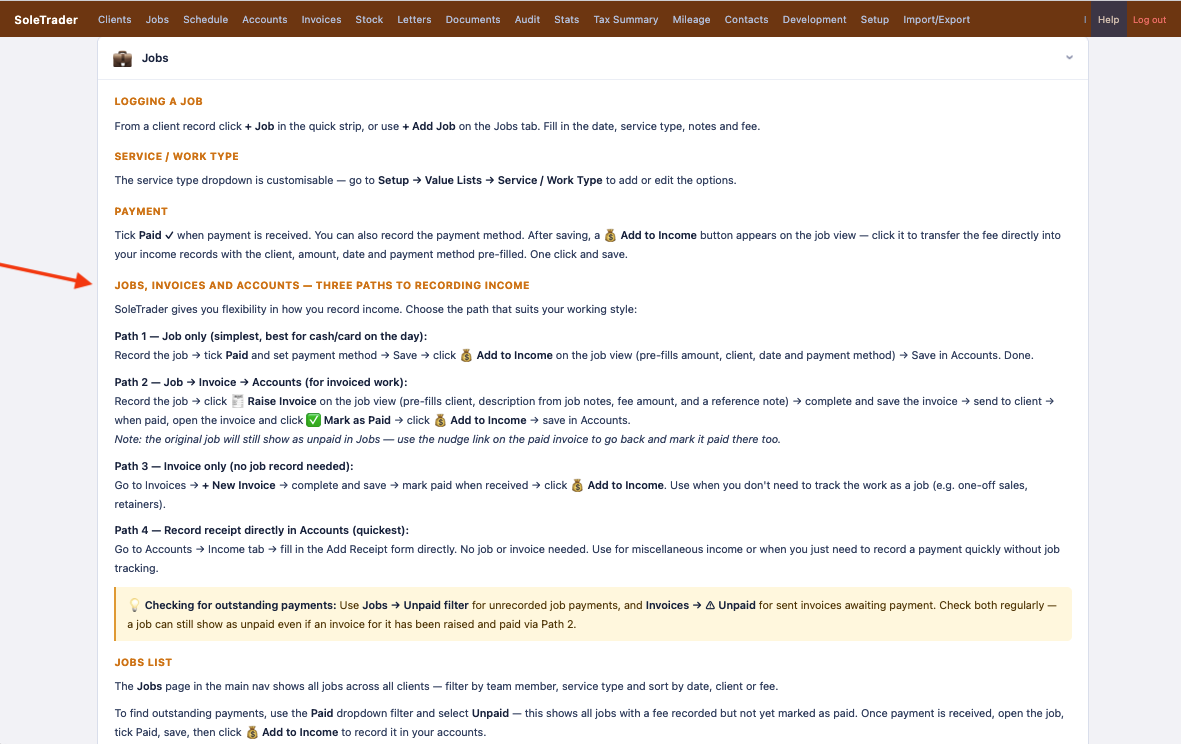Click the money bag icon in Payment section
The image size is (1181, 744).
pyautogui.click(x=610, y=236)
